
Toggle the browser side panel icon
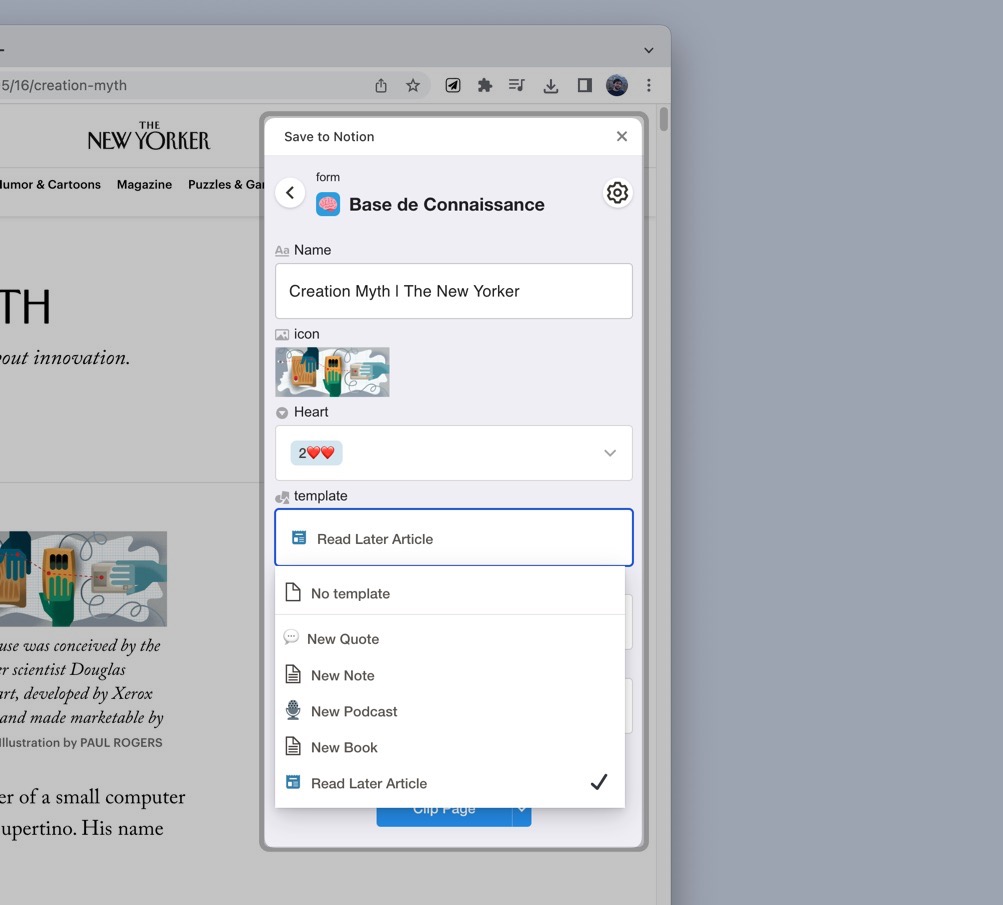(584, 85)
